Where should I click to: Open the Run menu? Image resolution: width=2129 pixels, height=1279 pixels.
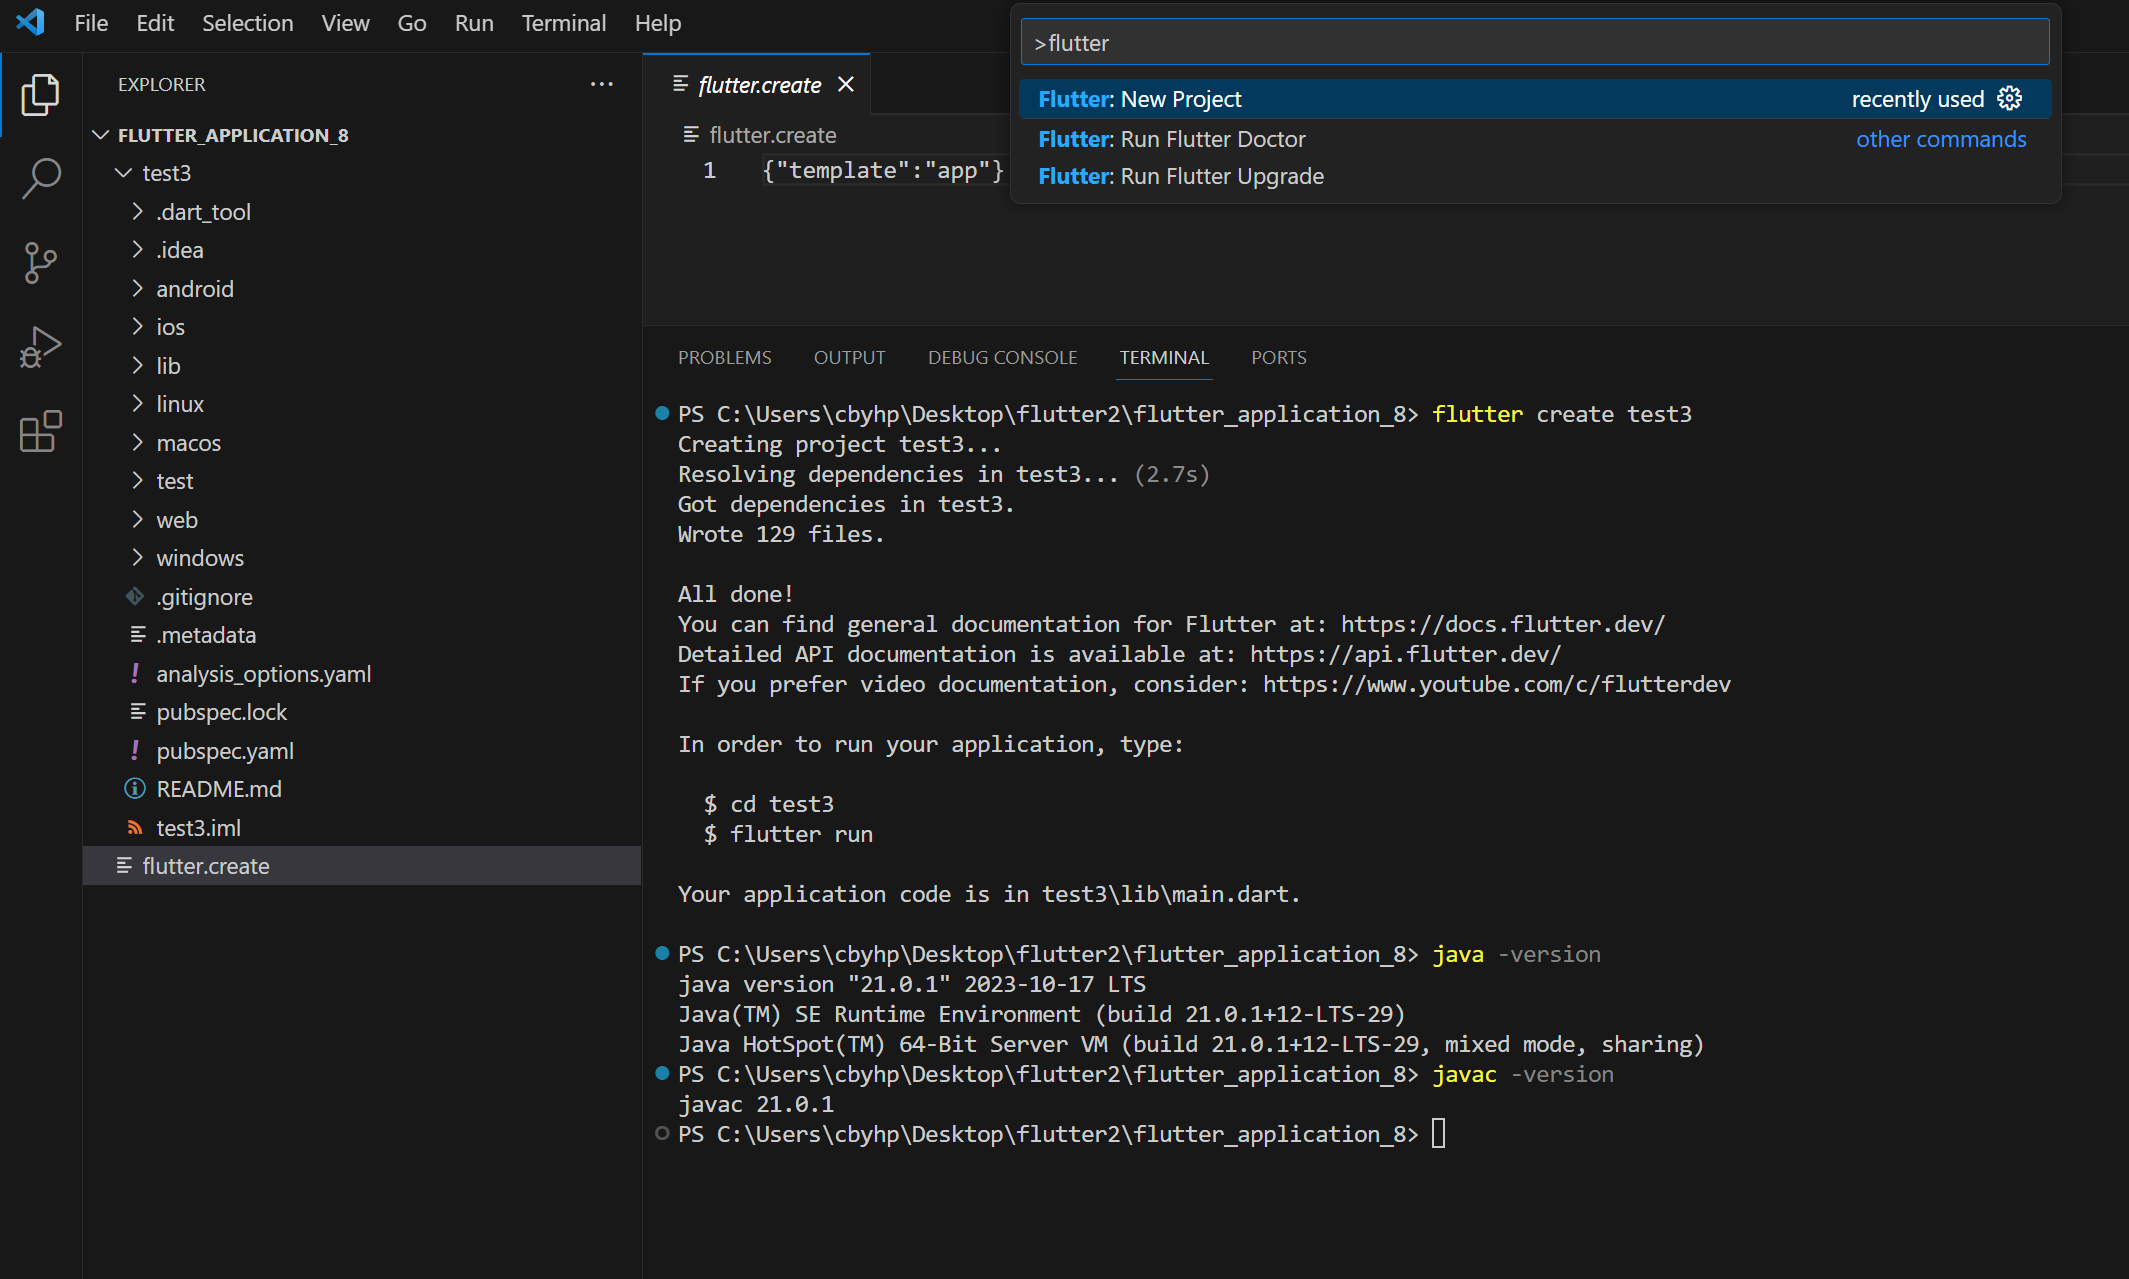474,23
